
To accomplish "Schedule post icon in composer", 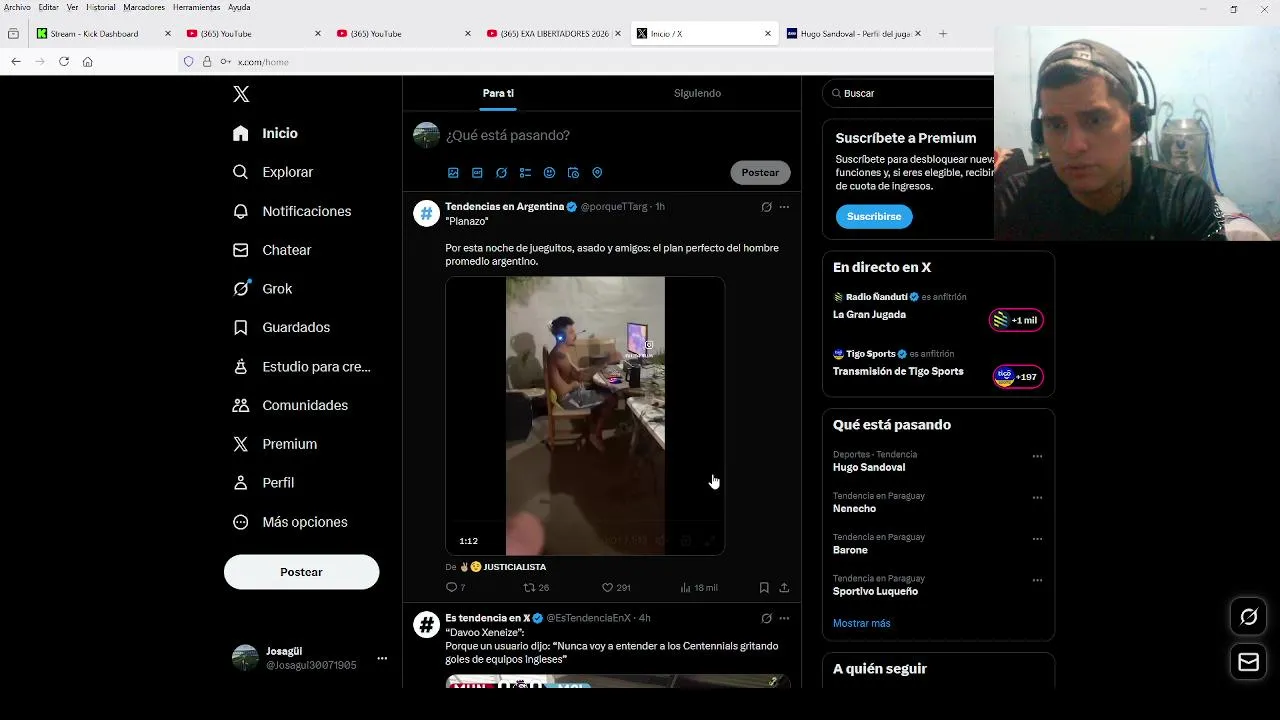I will 573,173.
